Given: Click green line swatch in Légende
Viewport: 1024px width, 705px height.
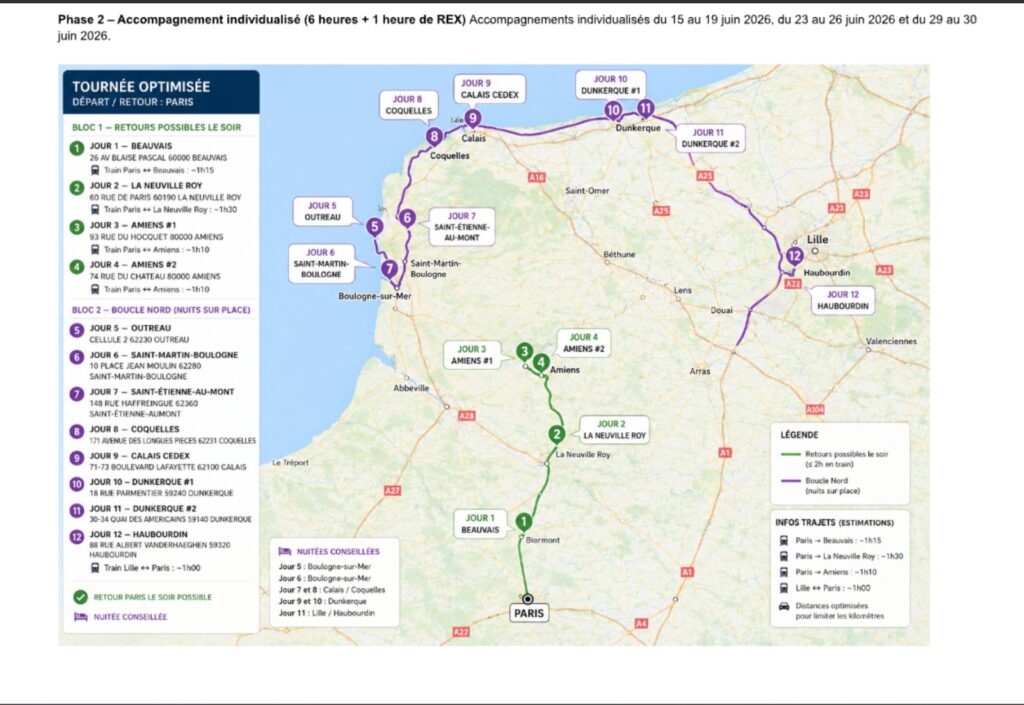Looking at the screenshot, I should click(791, 454).
